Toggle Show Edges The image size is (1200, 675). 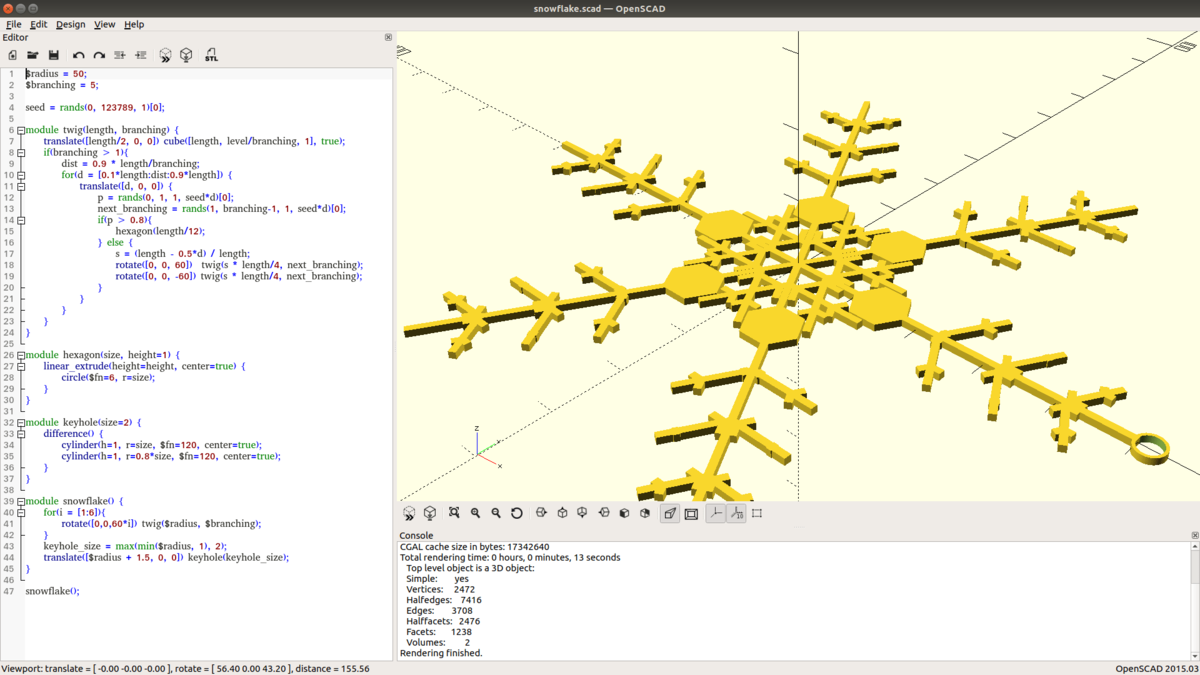coord(757,513)
